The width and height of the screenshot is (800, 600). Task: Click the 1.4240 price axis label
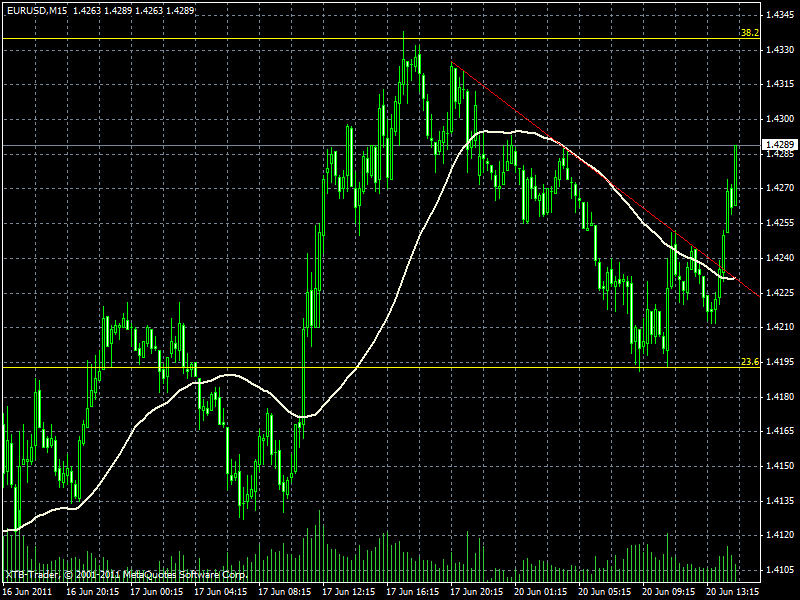click(x=780, y=258)
